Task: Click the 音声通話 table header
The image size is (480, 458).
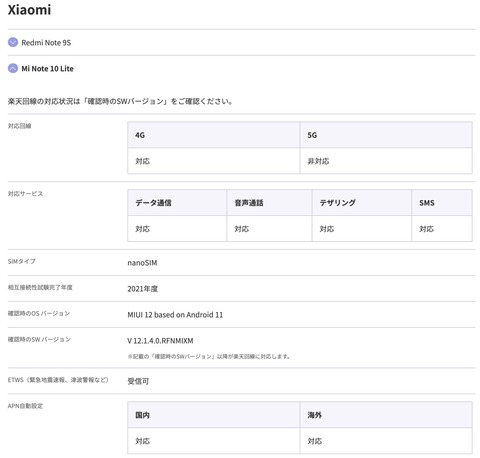Action: pyautogui.click(x=269, y=203)
